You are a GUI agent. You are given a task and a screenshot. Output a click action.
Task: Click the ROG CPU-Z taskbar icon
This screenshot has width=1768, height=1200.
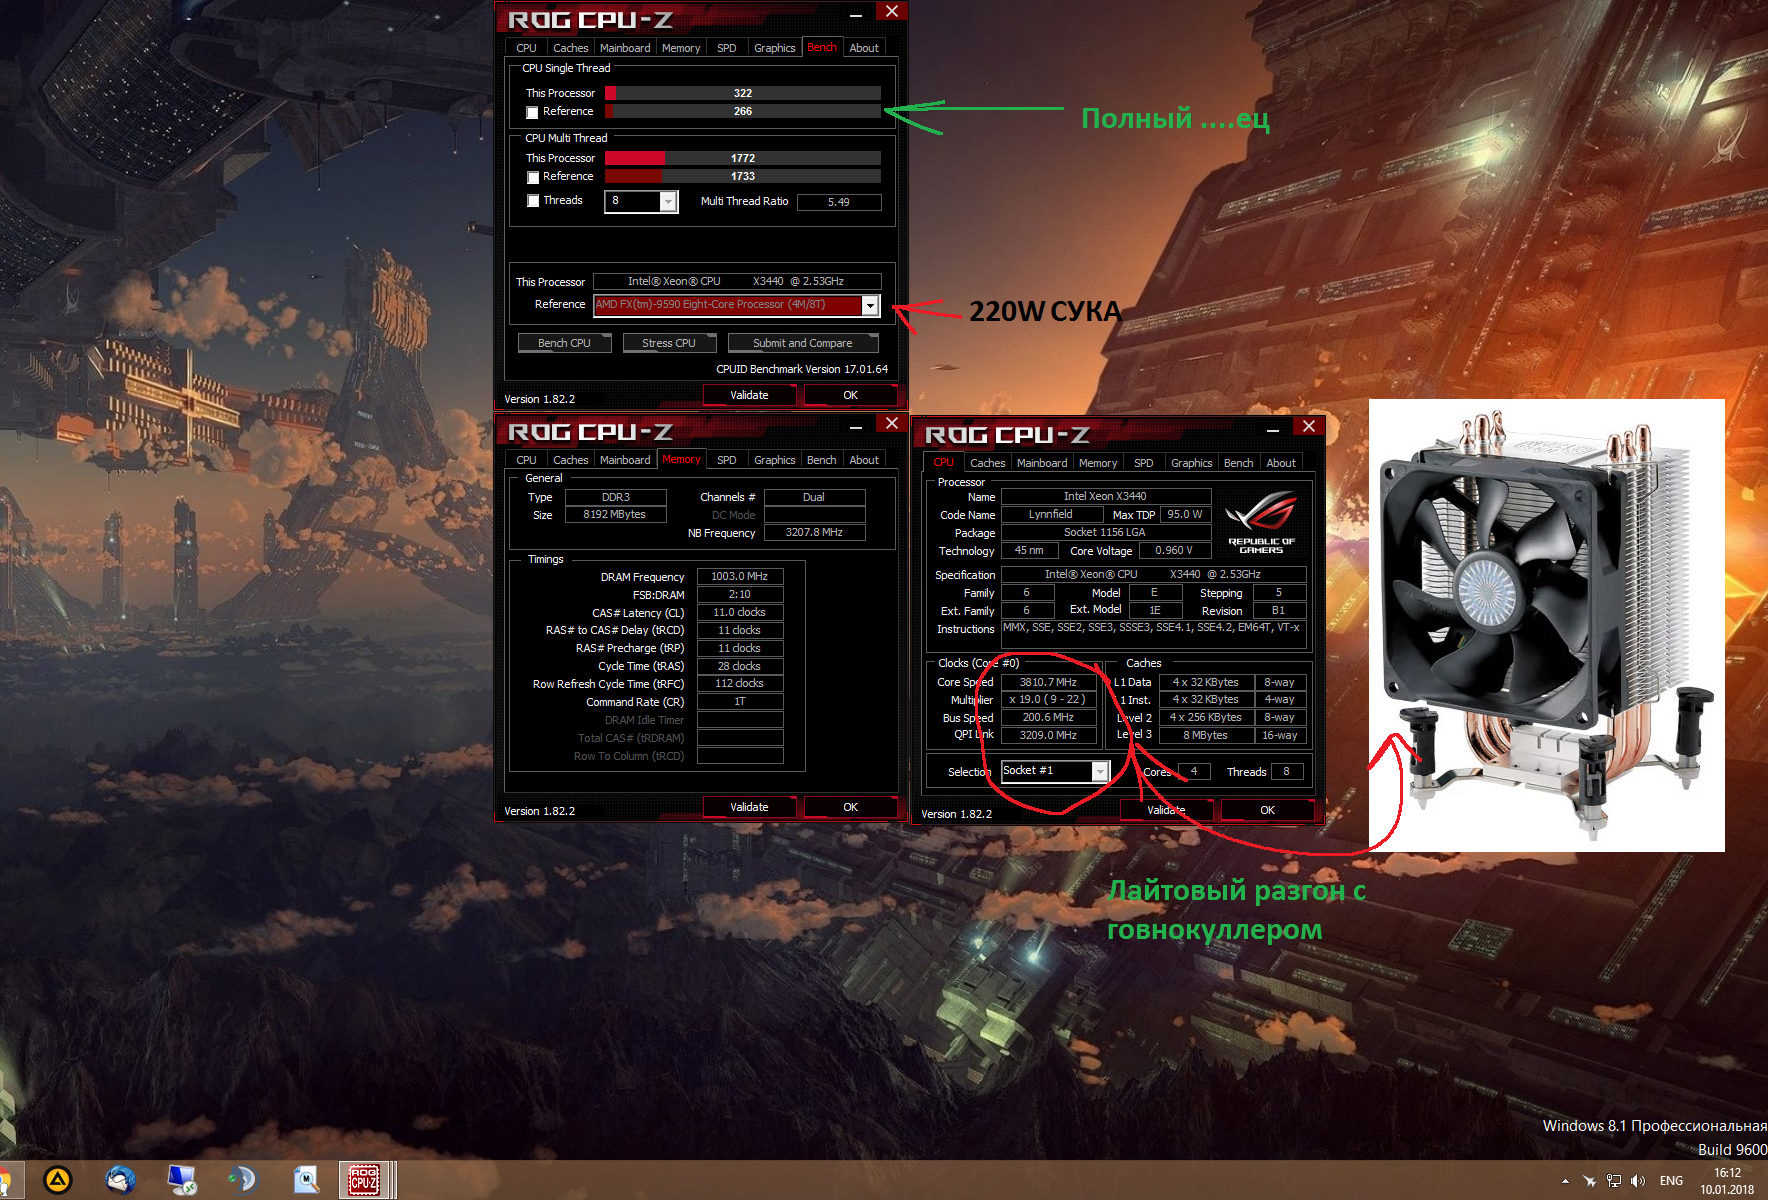(x=364, y=1180)
